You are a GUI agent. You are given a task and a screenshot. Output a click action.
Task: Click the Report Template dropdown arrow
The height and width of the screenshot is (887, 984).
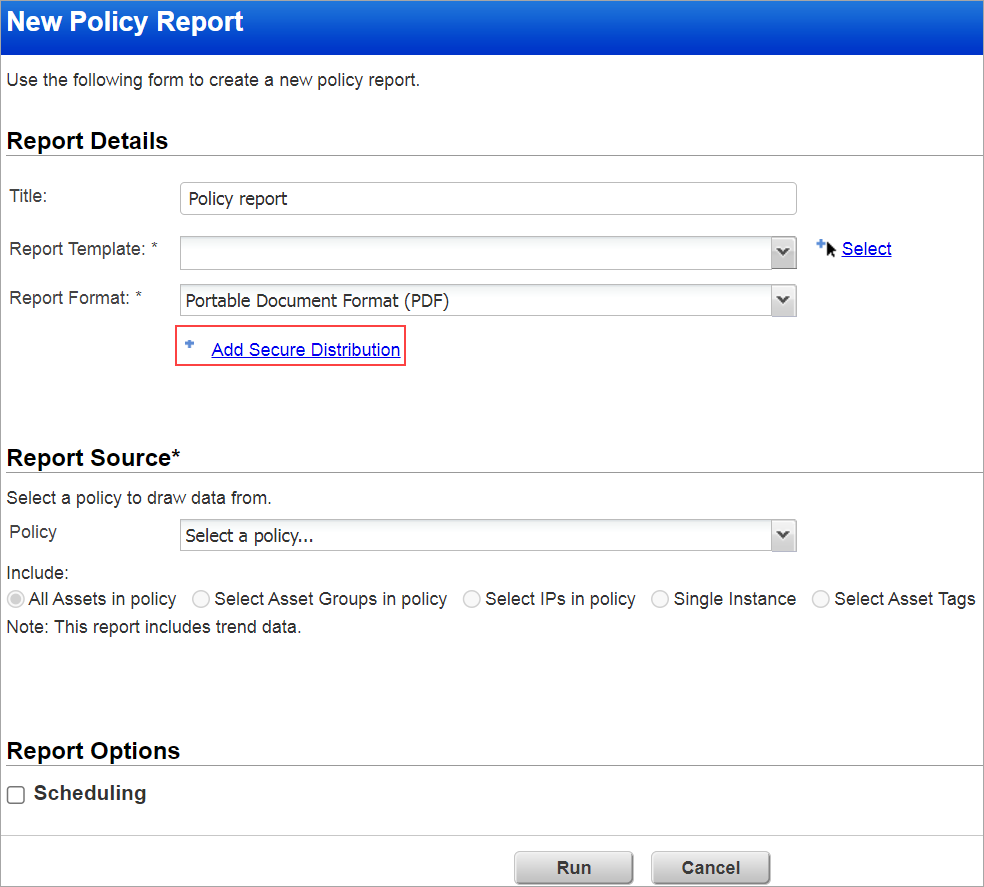click(x=783, y=252)
